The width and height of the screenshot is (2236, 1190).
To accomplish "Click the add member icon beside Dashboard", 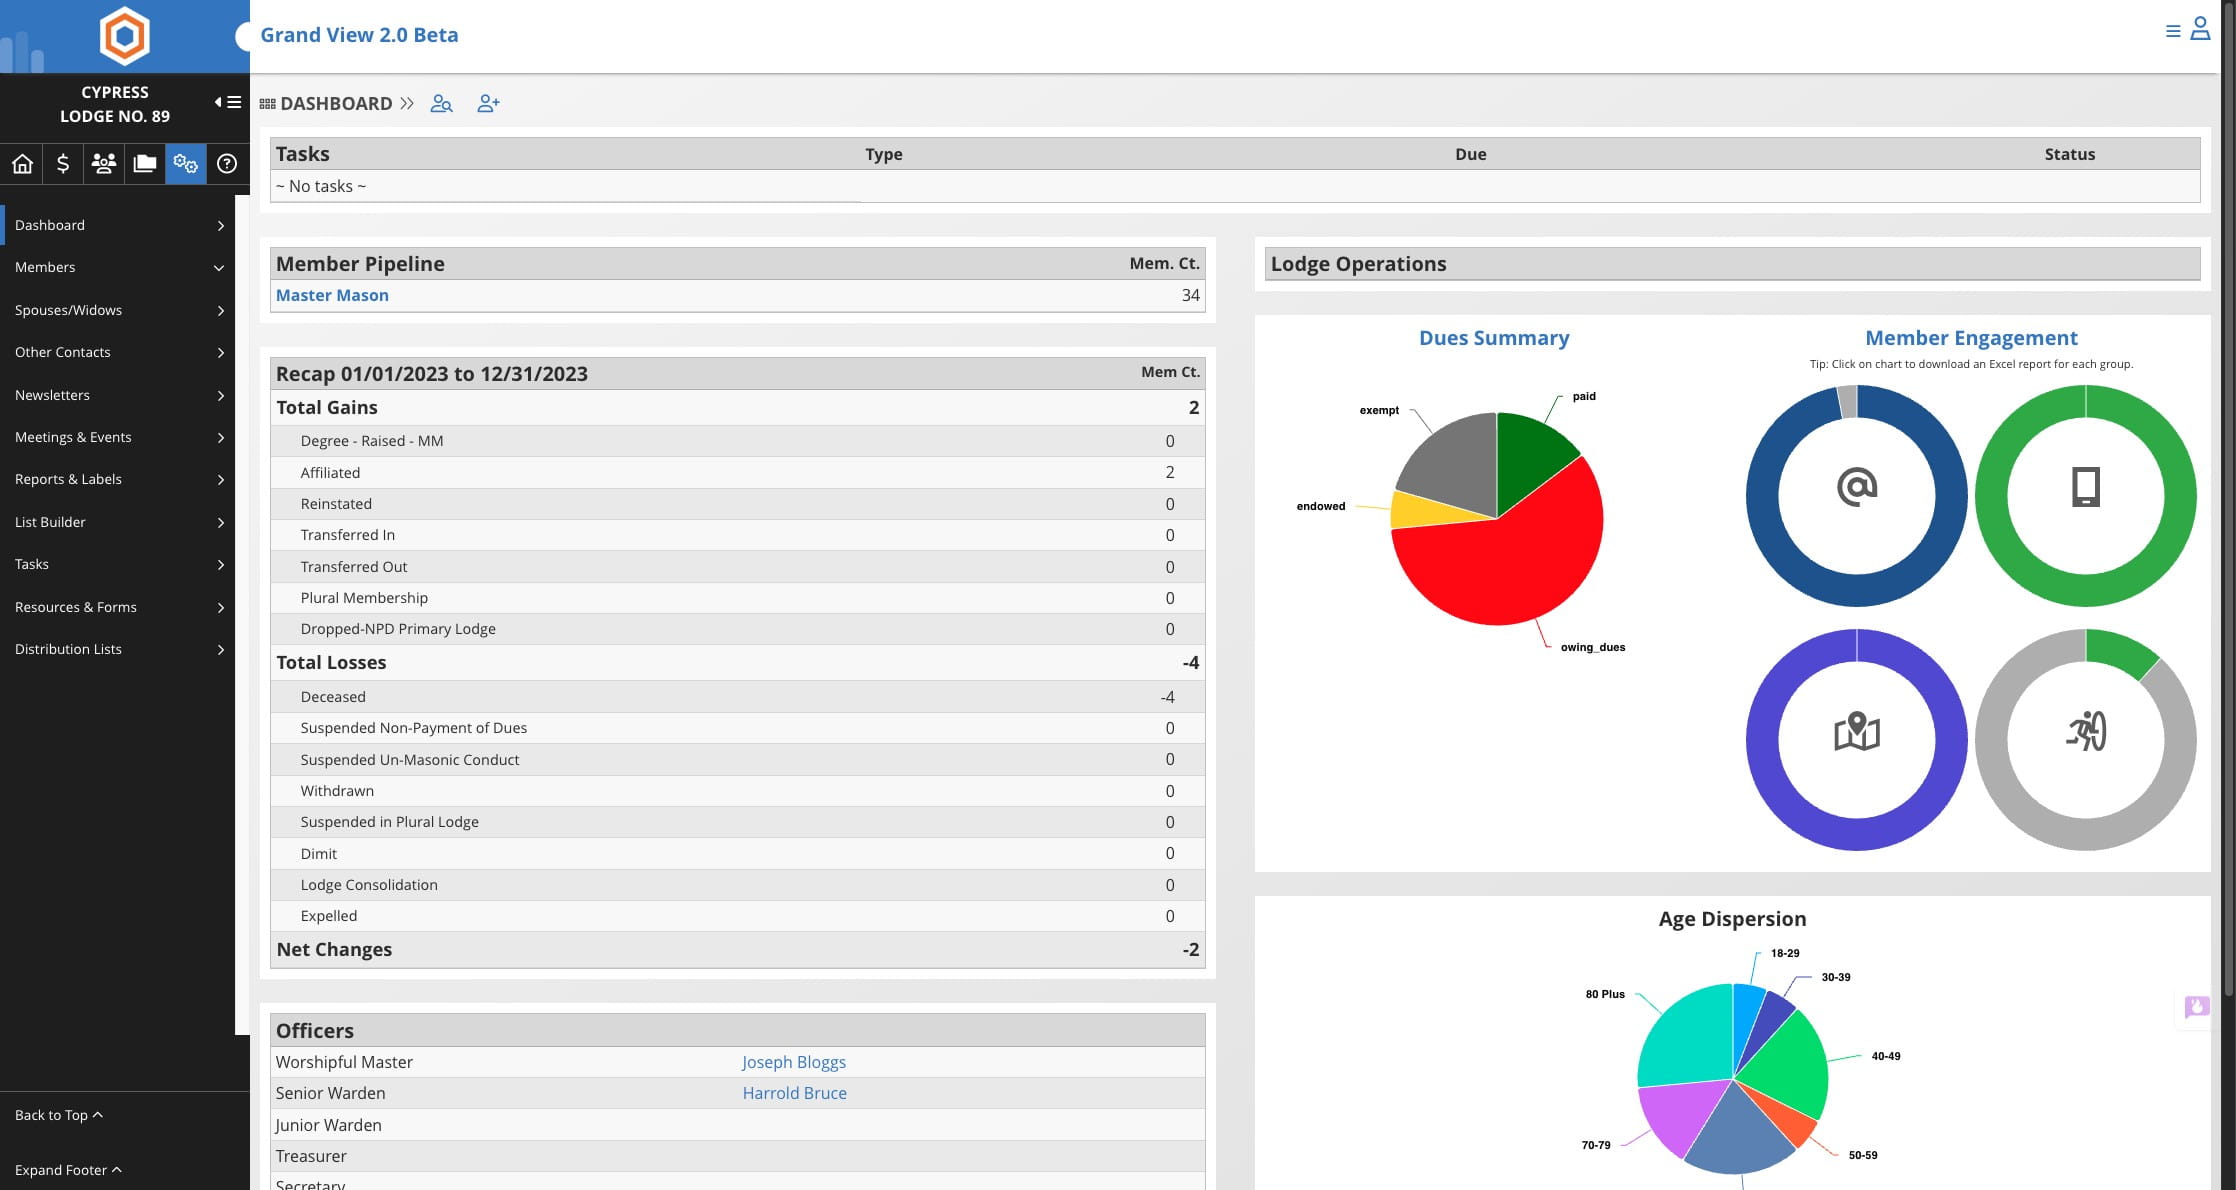I will click(488, 104).
